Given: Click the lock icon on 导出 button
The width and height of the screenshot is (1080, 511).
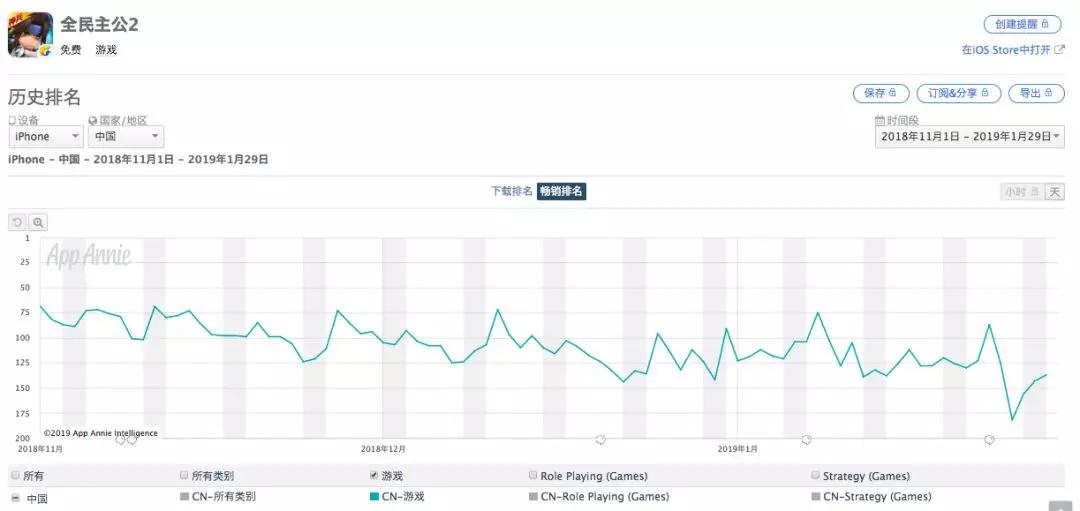Looking at the screenshot, I should (x=1049, y=93).
